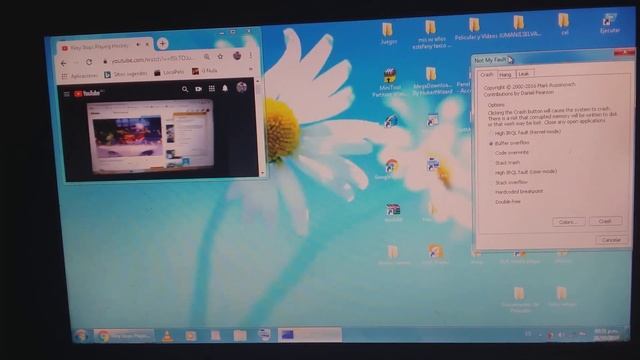Open the YouTube apps grid icon
Viewport: 640px width, 360px height.
pos(211,89)
